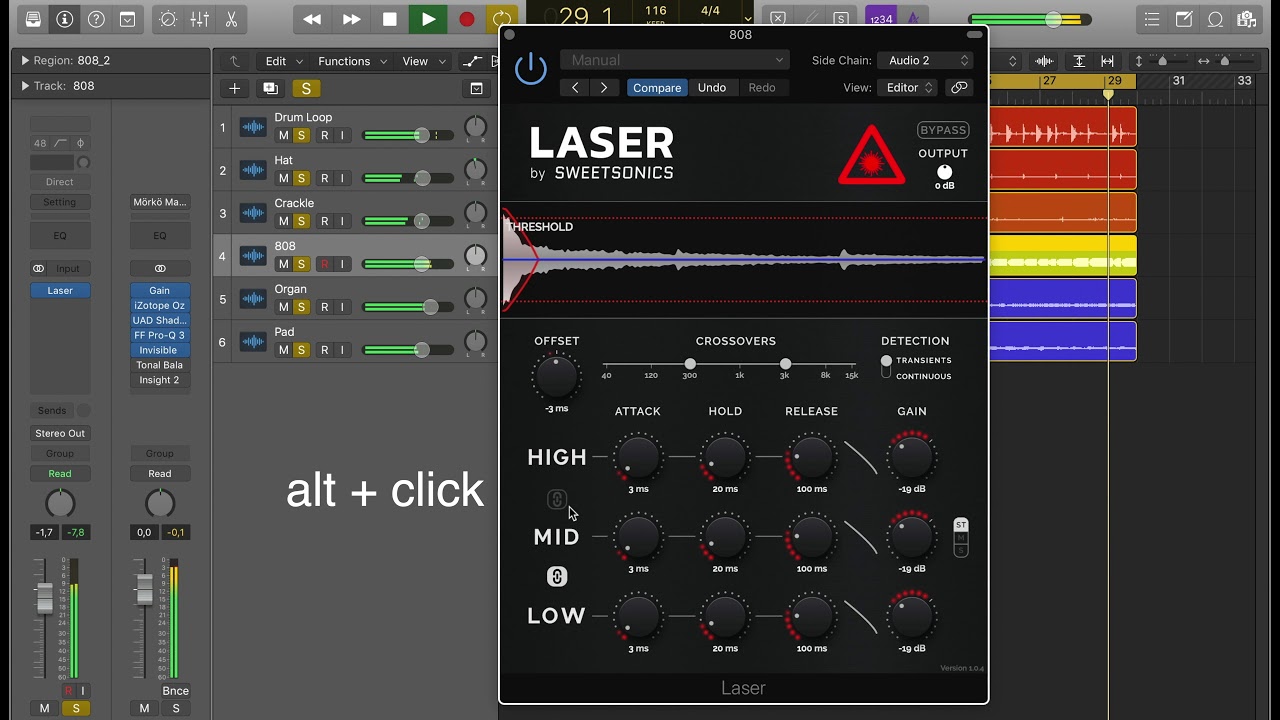Image resolution: width=1280 pixels, height=720 pixels.
Task: Open the Library panel icon
Action: 33,19
